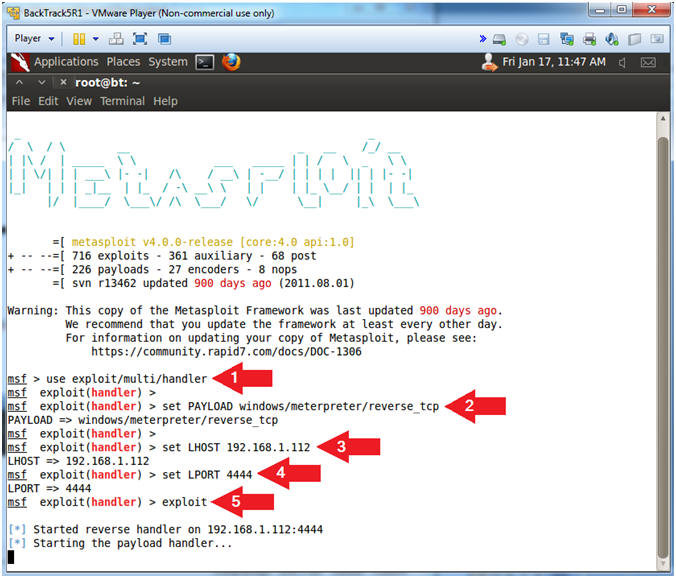Click the BackTrack dragon logo icon
The image size is (676, 578).
click(19, 62)
